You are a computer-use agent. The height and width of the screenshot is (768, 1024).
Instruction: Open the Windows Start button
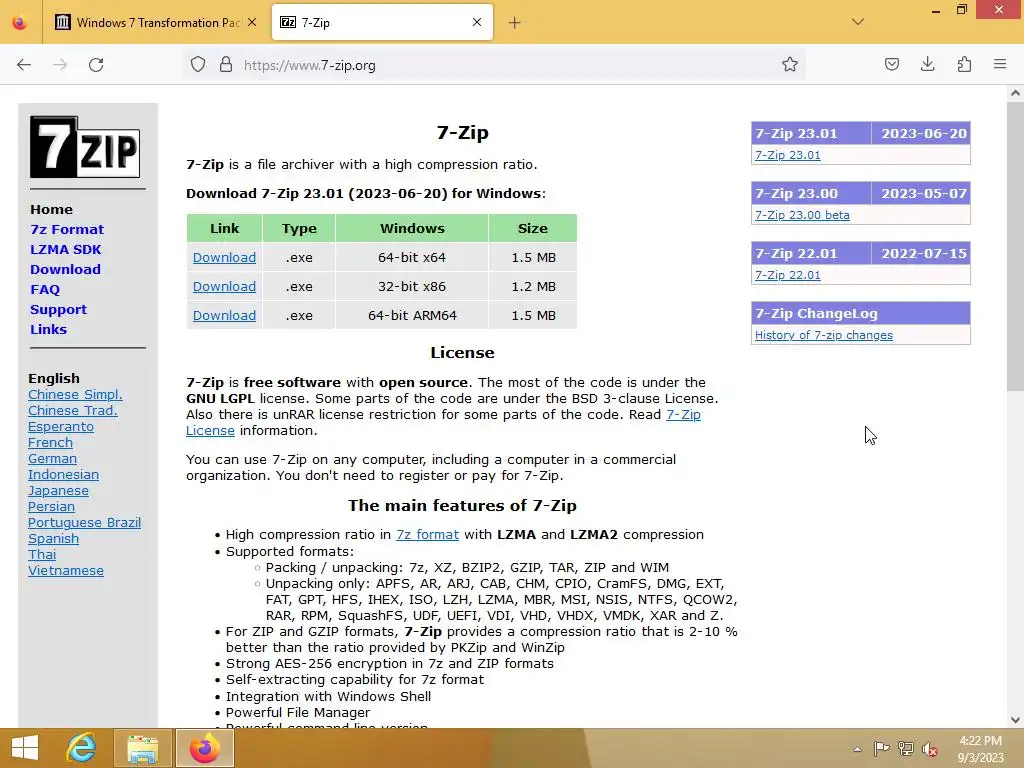tap(25, 748)
